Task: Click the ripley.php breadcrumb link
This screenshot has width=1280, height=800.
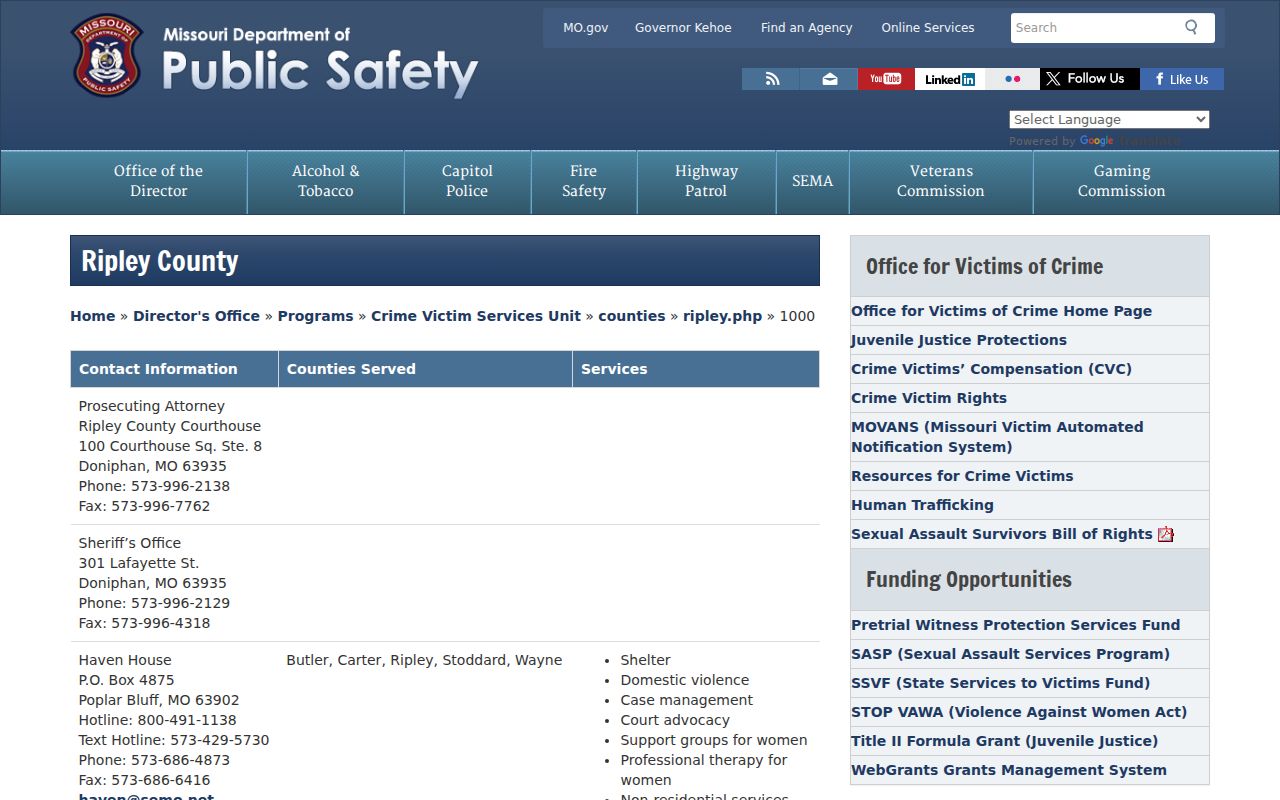Action: [x=722, y=316]
